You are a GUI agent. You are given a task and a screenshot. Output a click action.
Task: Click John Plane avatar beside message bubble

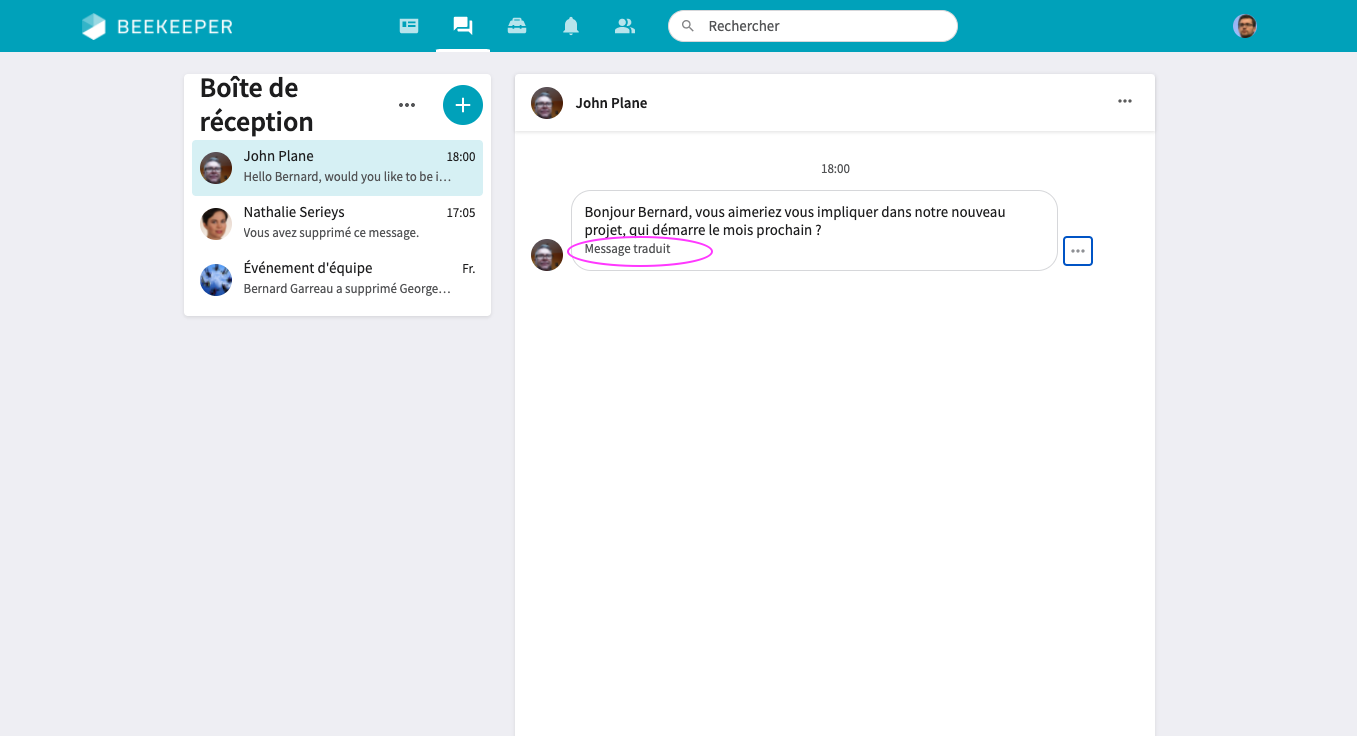tap(546, 255)
